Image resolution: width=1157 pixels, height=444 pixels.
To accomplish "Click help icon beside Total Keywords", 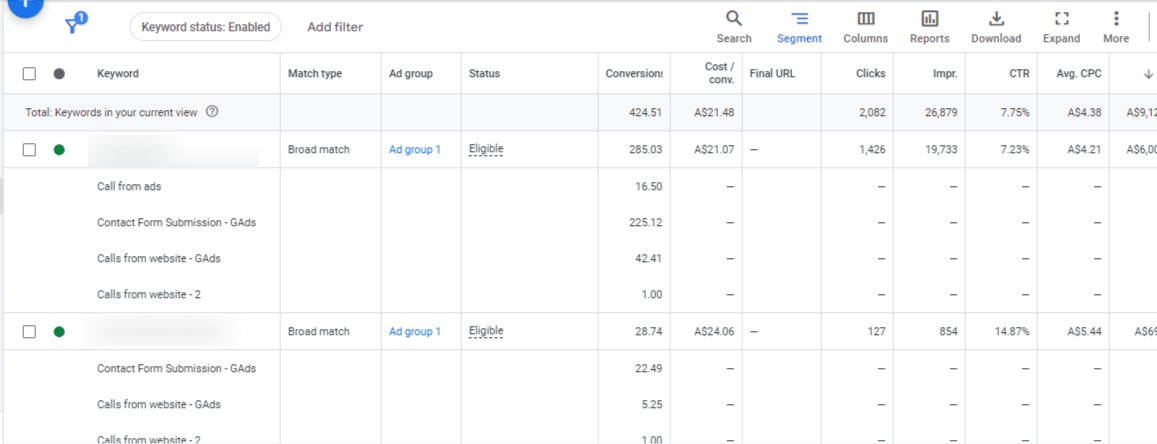I will pyautogui.click(x=213, y=112).
